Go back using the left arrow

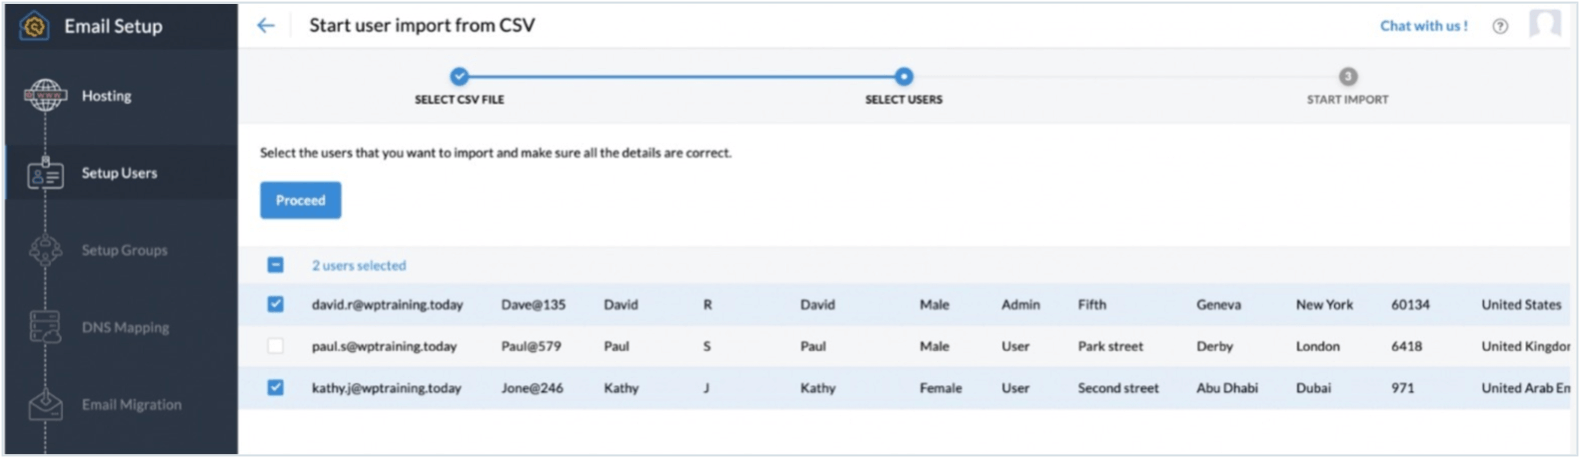(x=265, y=26)
